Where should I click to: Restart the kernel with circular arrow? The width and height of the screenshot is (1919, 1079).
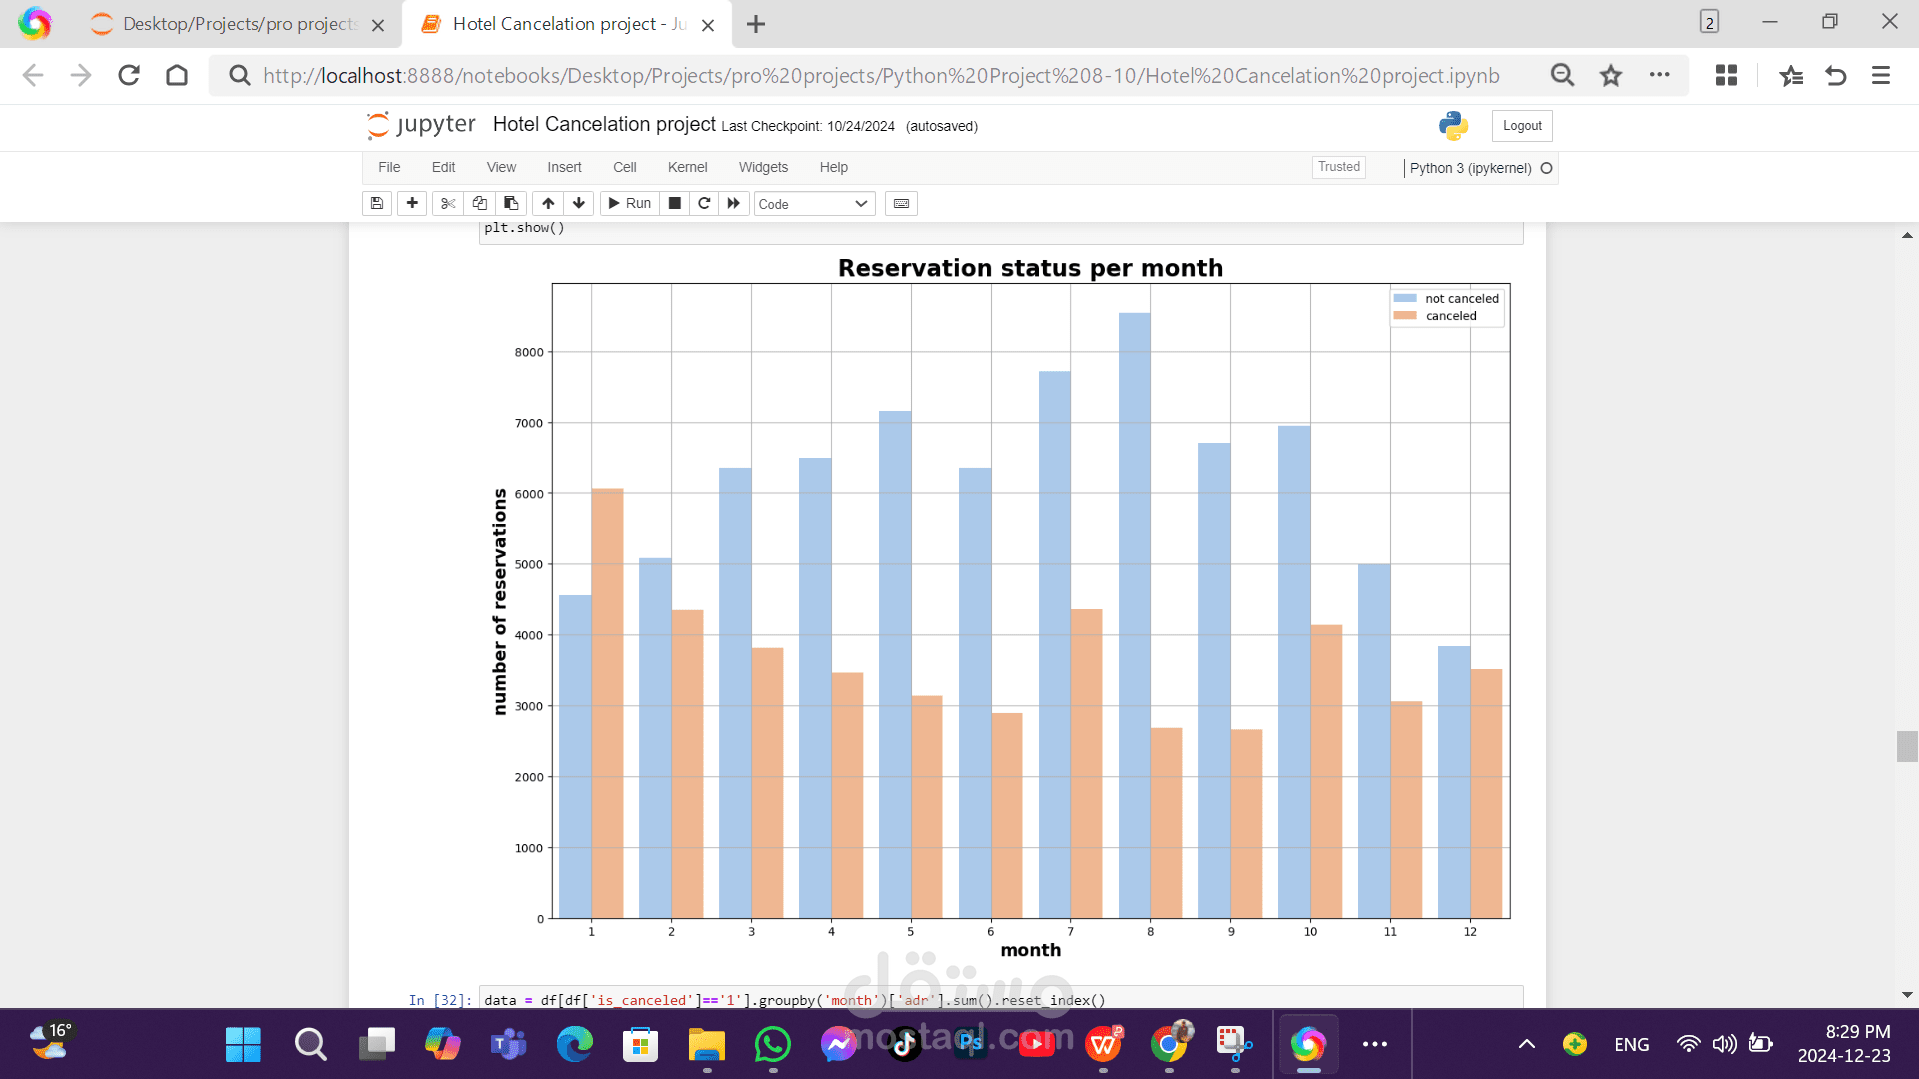coord(704,204)
